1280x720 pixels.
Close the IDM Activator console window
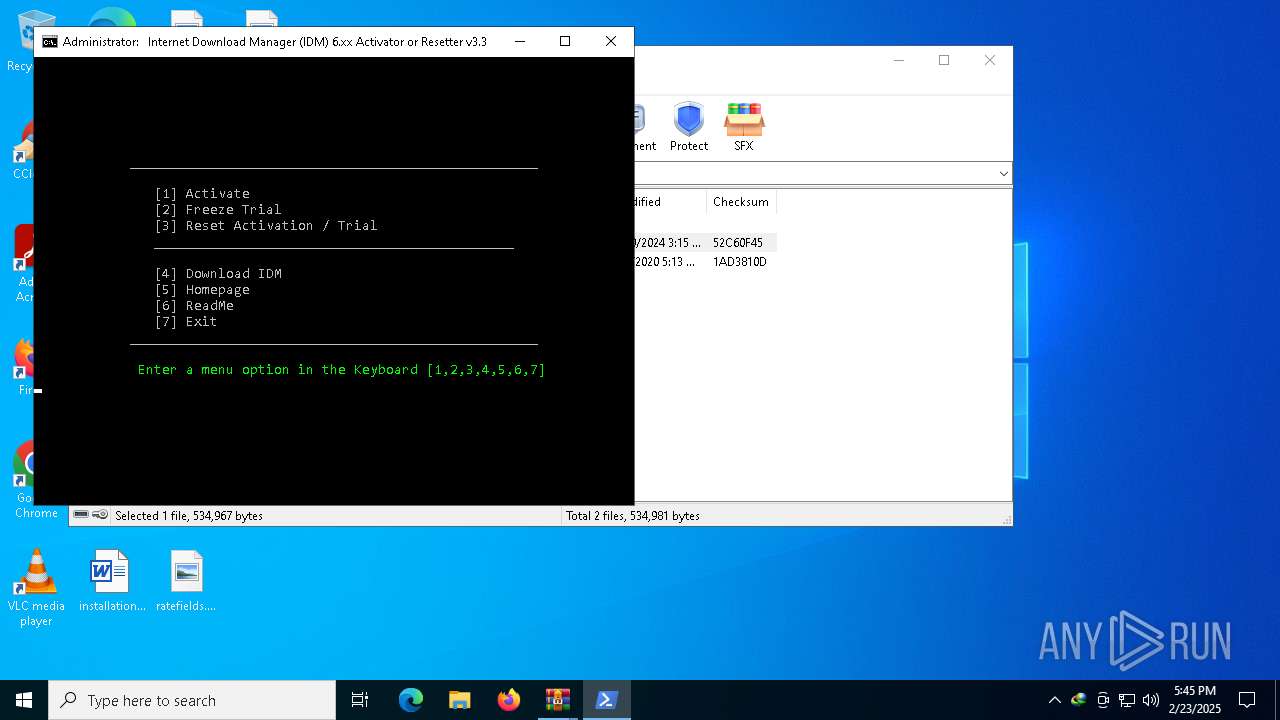click(x=611, y=42)
